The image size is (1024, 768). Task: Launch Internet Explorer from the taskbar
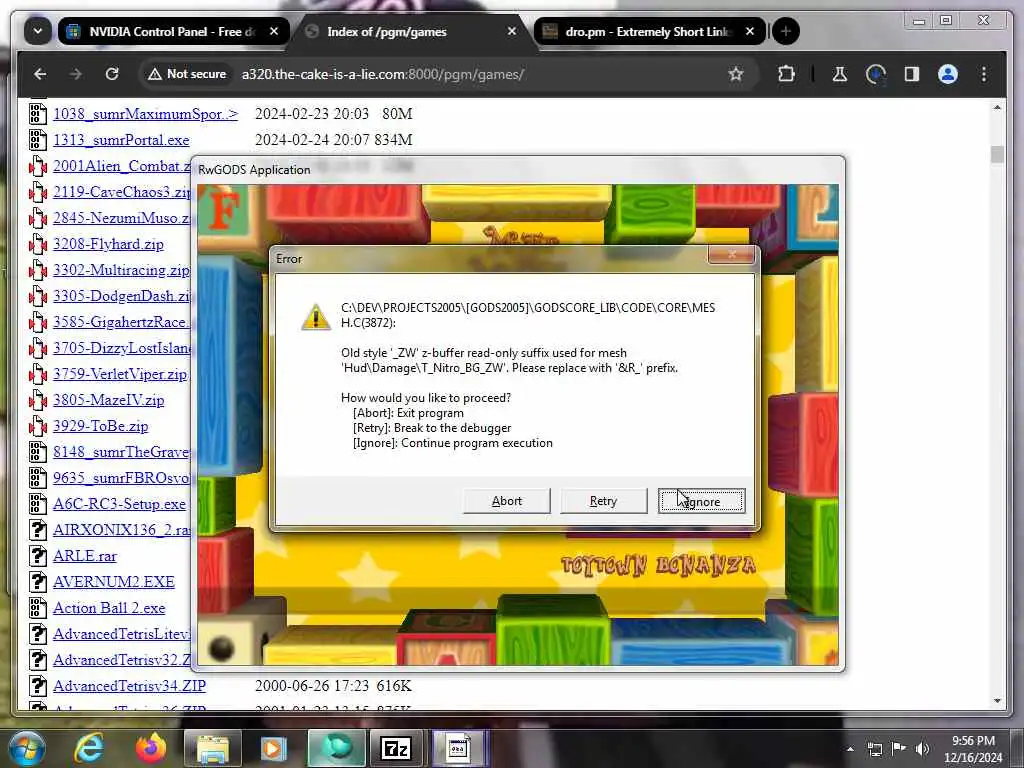coord(89,748)
